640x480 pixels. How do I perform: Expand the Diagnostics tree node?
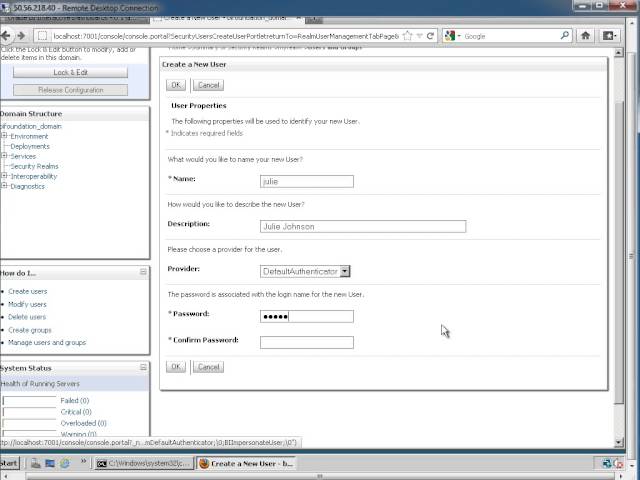click(x=4, y=186)
